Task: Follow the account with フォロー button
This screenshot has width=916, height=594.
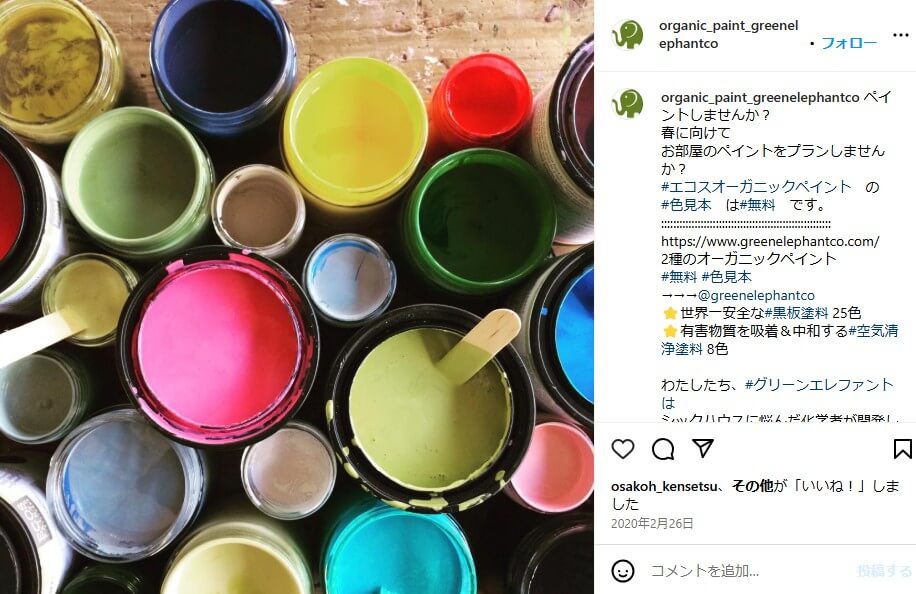Action: (x=849, y=43)
